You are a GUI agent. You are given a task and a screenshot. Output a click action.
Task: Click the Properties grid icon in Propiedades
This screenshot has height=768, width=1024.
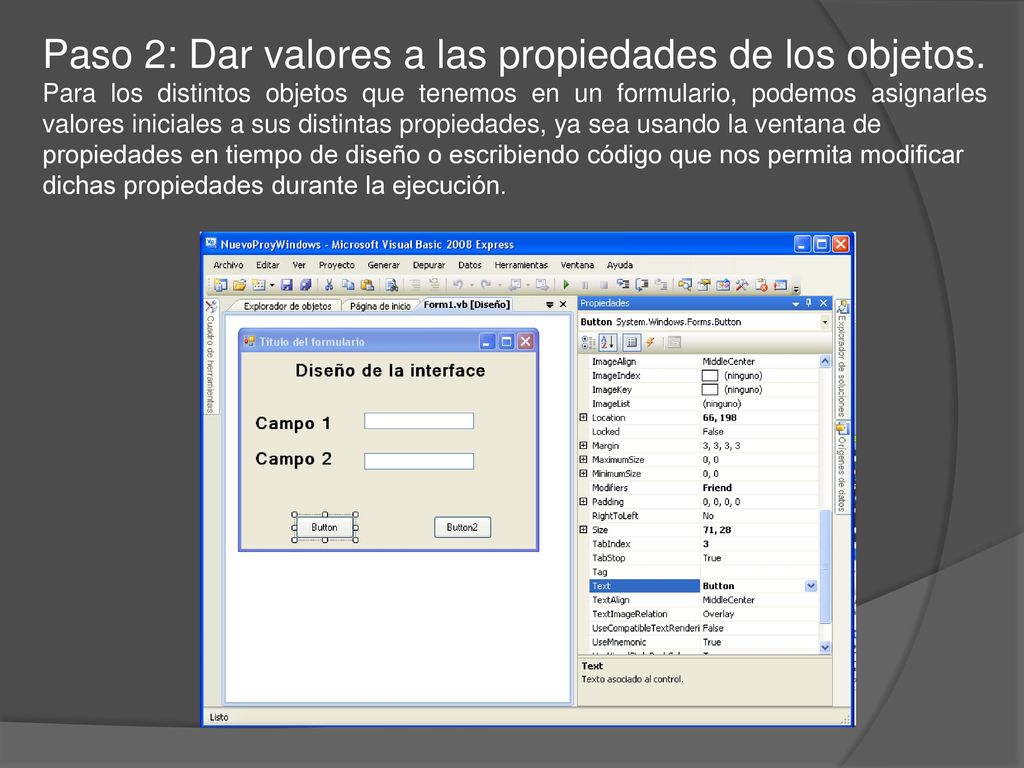tap(631, 342)
